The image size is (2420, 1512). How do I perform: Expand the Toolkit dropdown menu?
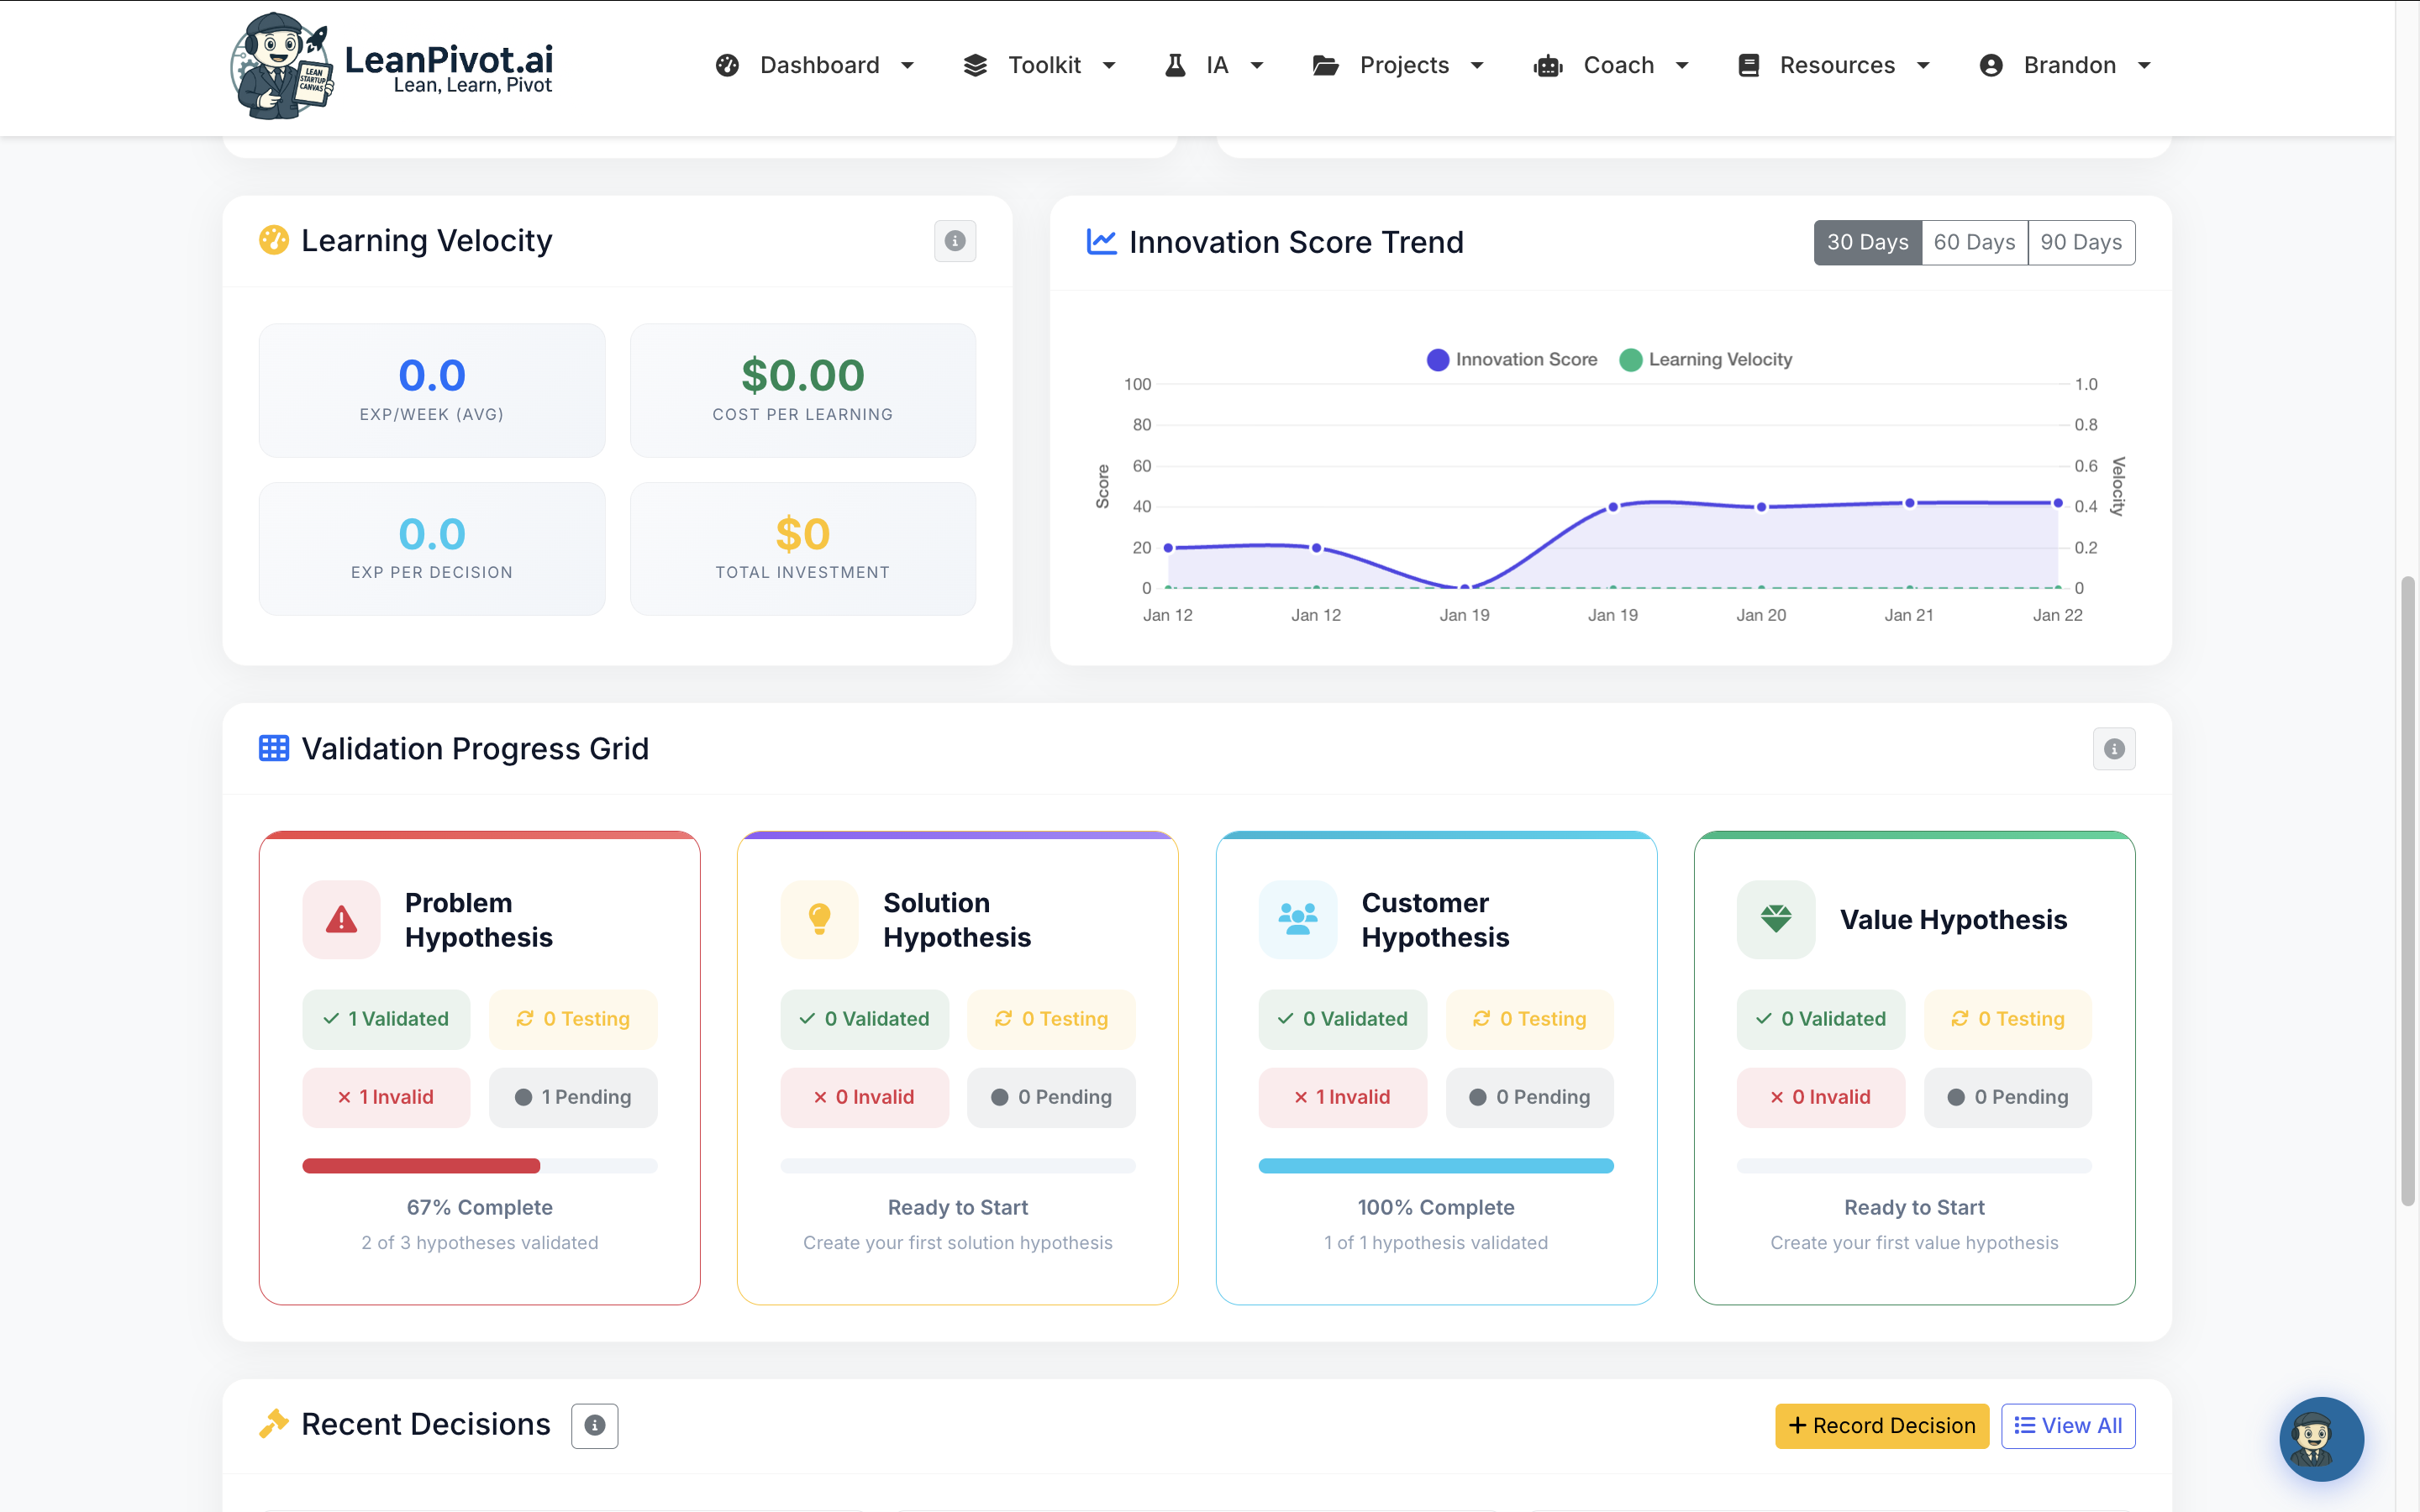[x=1040, y=65]
